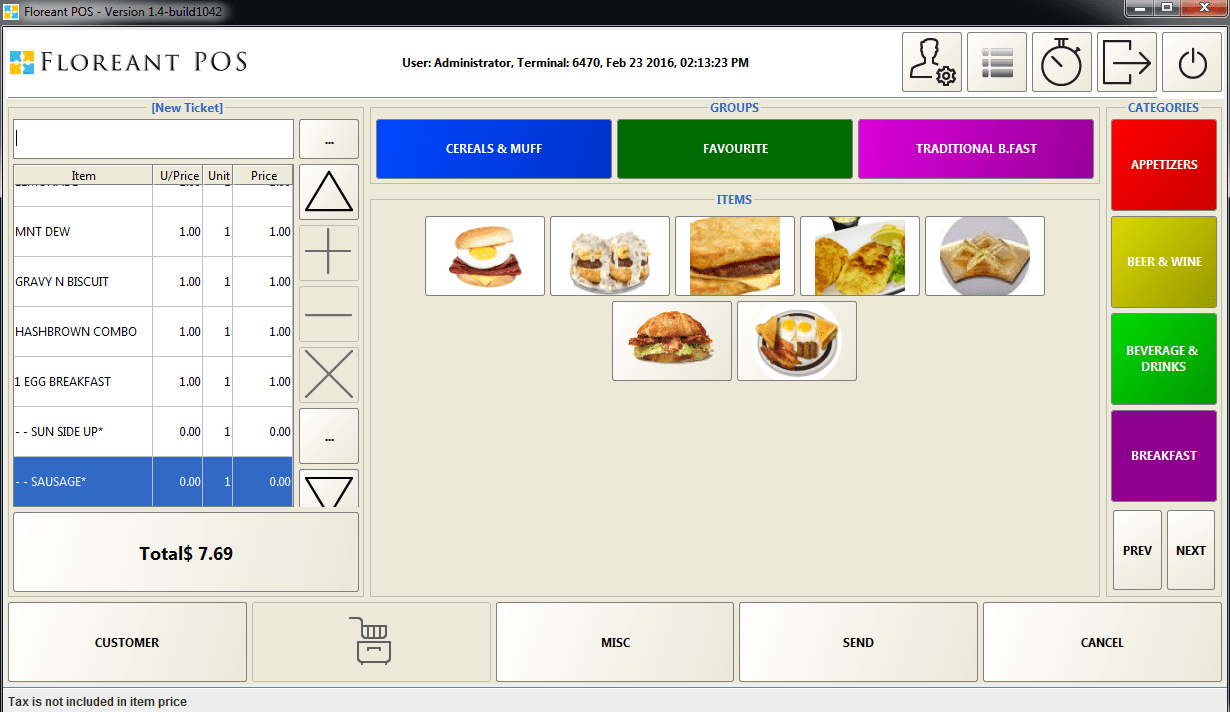Viewport: 1230px width, 712px height.
Task: Open the TRADITIONAL B.FAST group
Action: click(975, 148)
